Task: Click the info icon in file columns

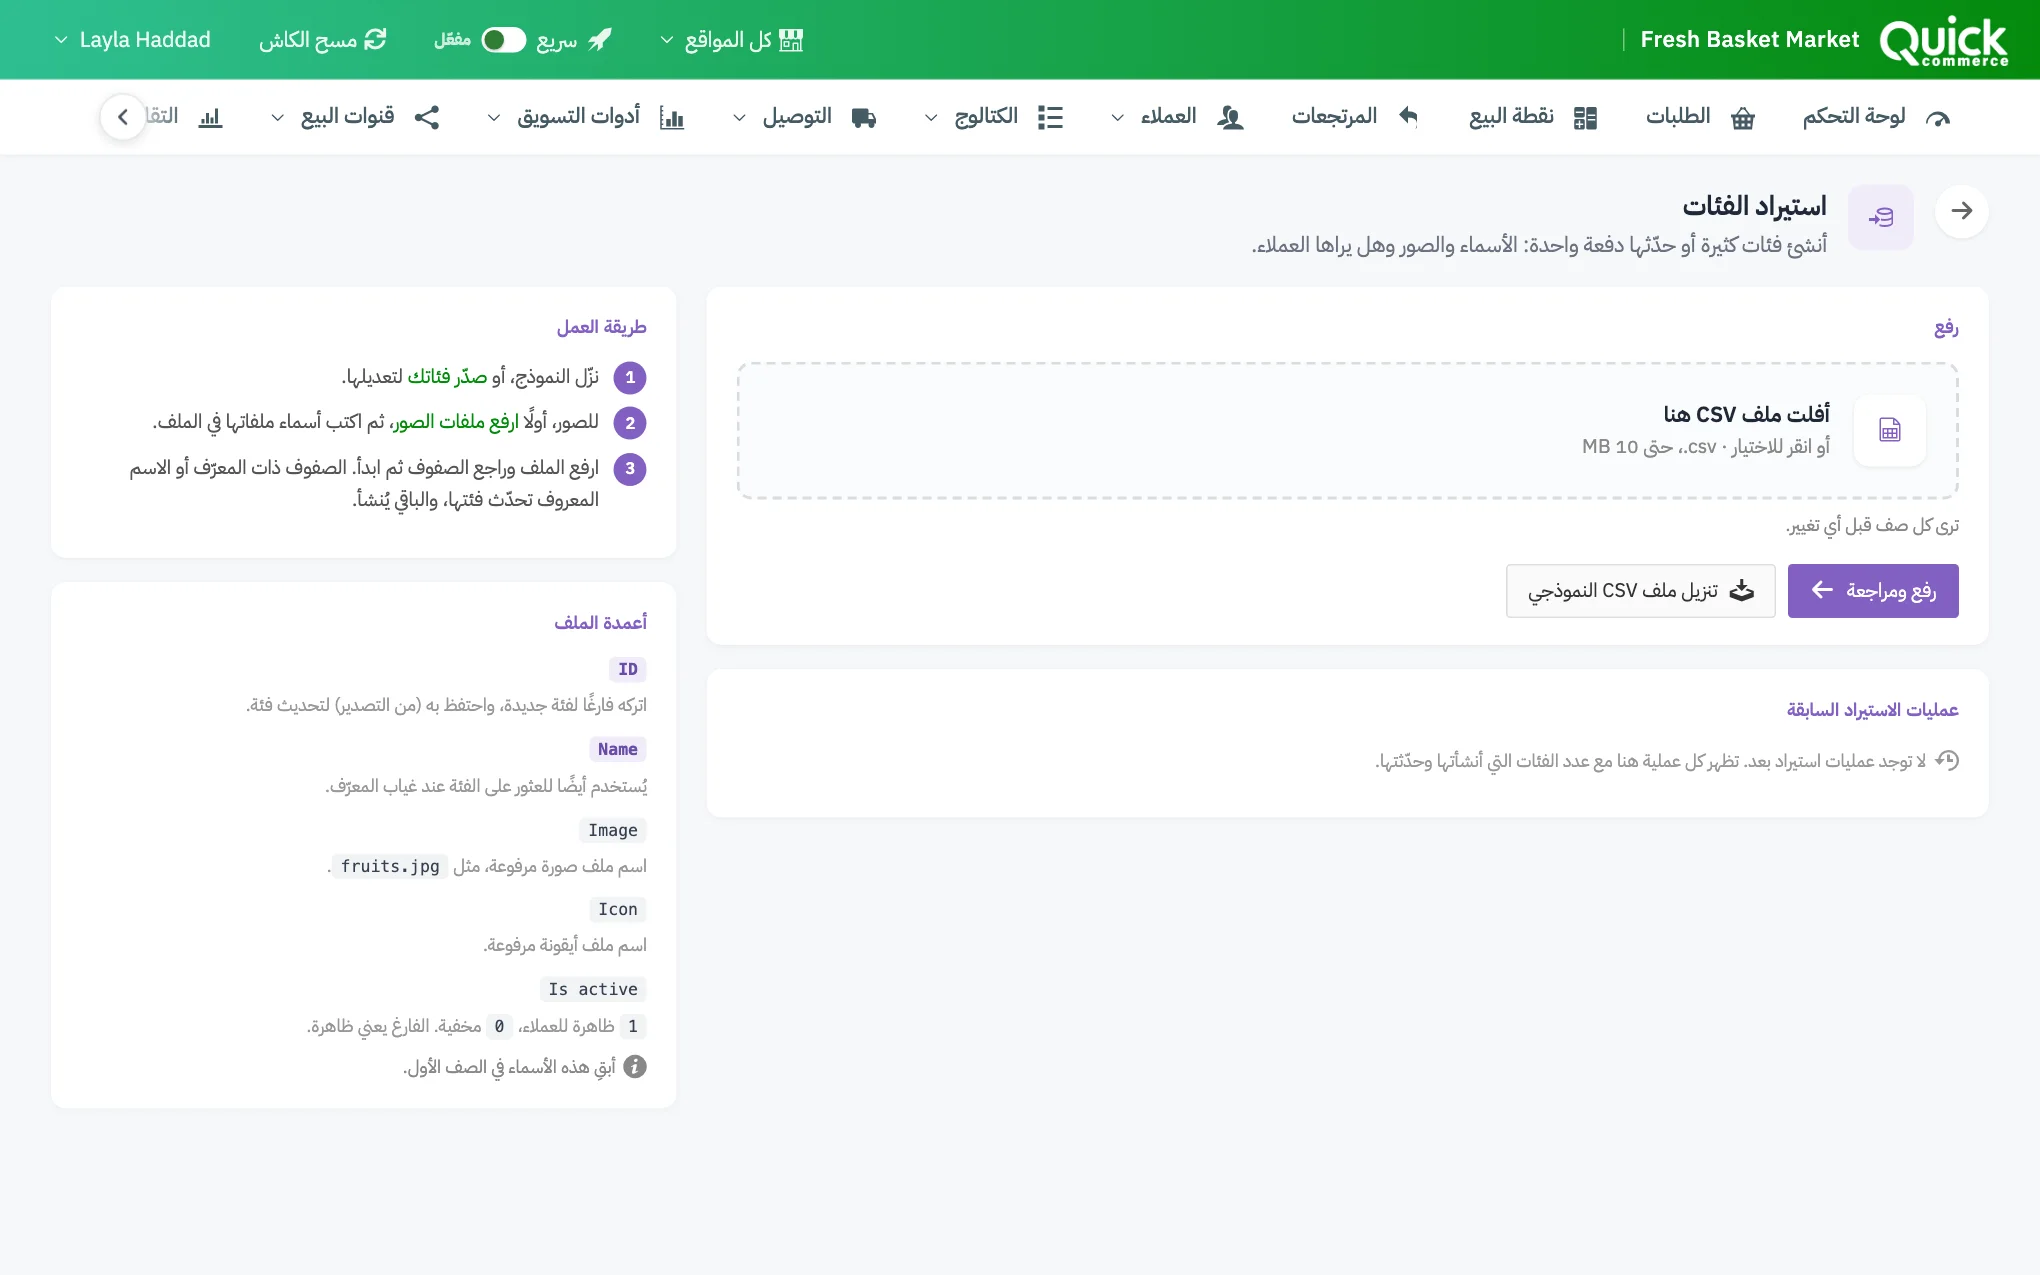Action: tap(635, 1067)
